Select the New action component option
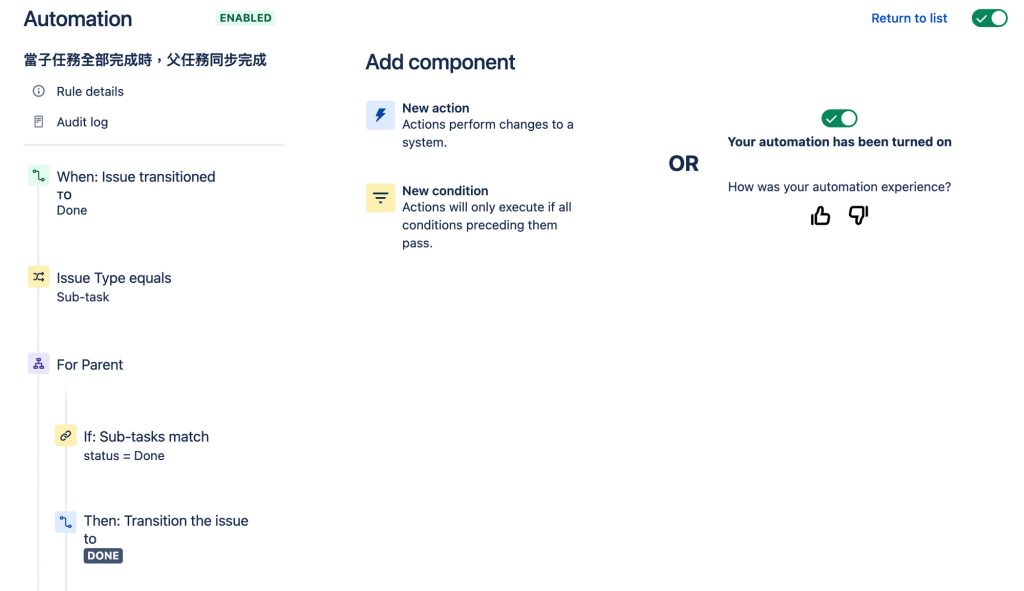1024x591 pixels. click(436, 108)
